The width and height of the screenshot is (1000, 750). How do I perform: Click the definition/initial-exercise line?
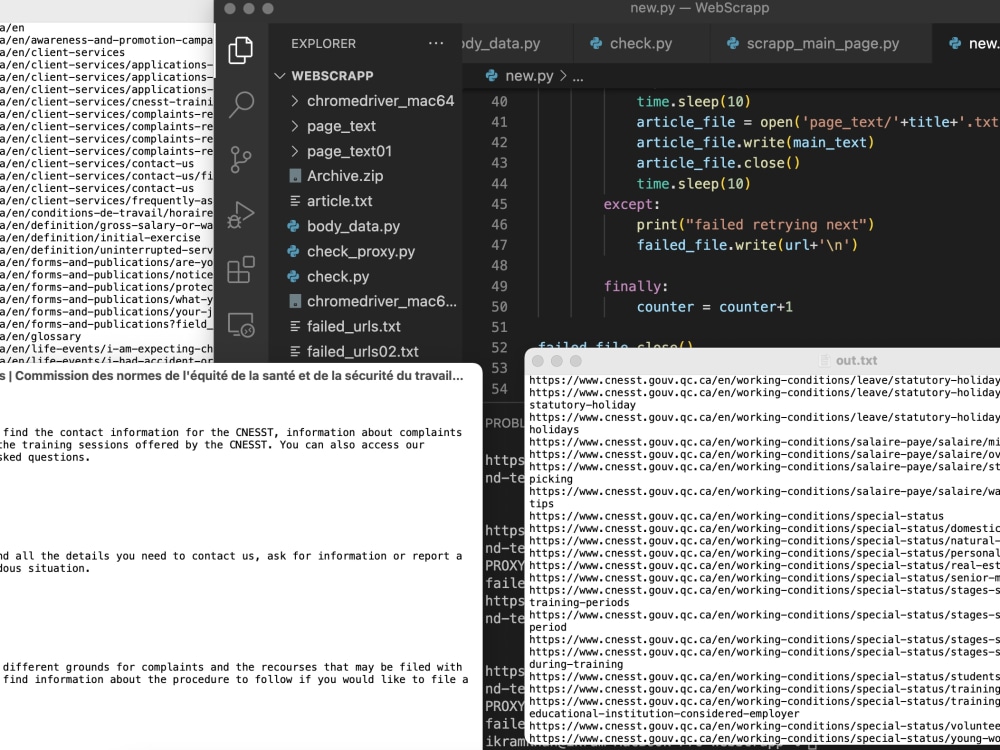click(100, 238)
